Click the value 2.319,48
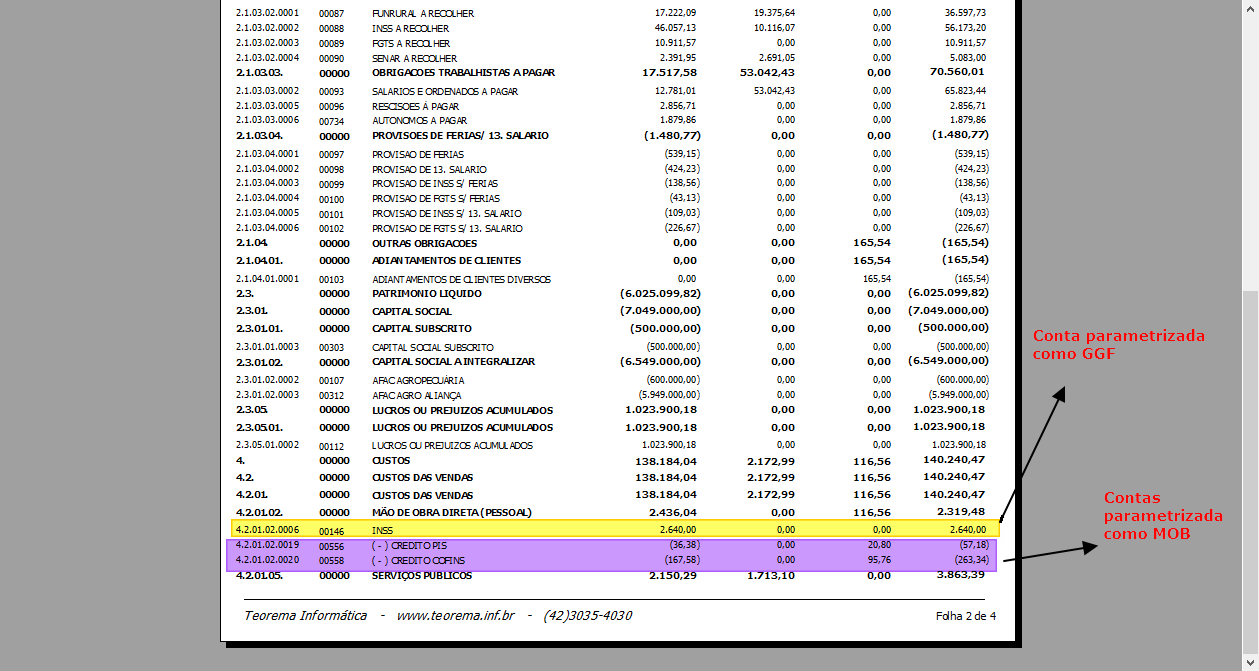 pyautogui.click(x=962, y=511)
